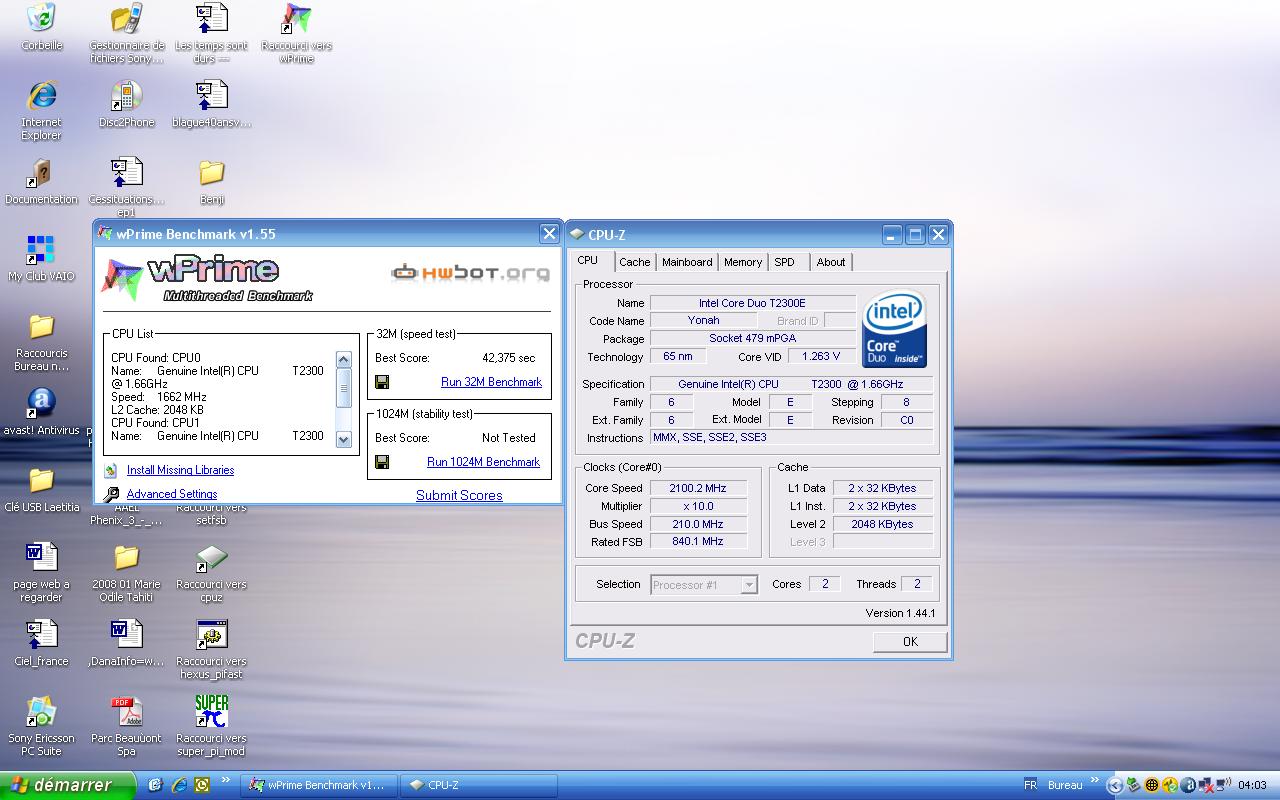Launch Internet Explorer from the desktop
1280x800 pixels.
[41, 110]
